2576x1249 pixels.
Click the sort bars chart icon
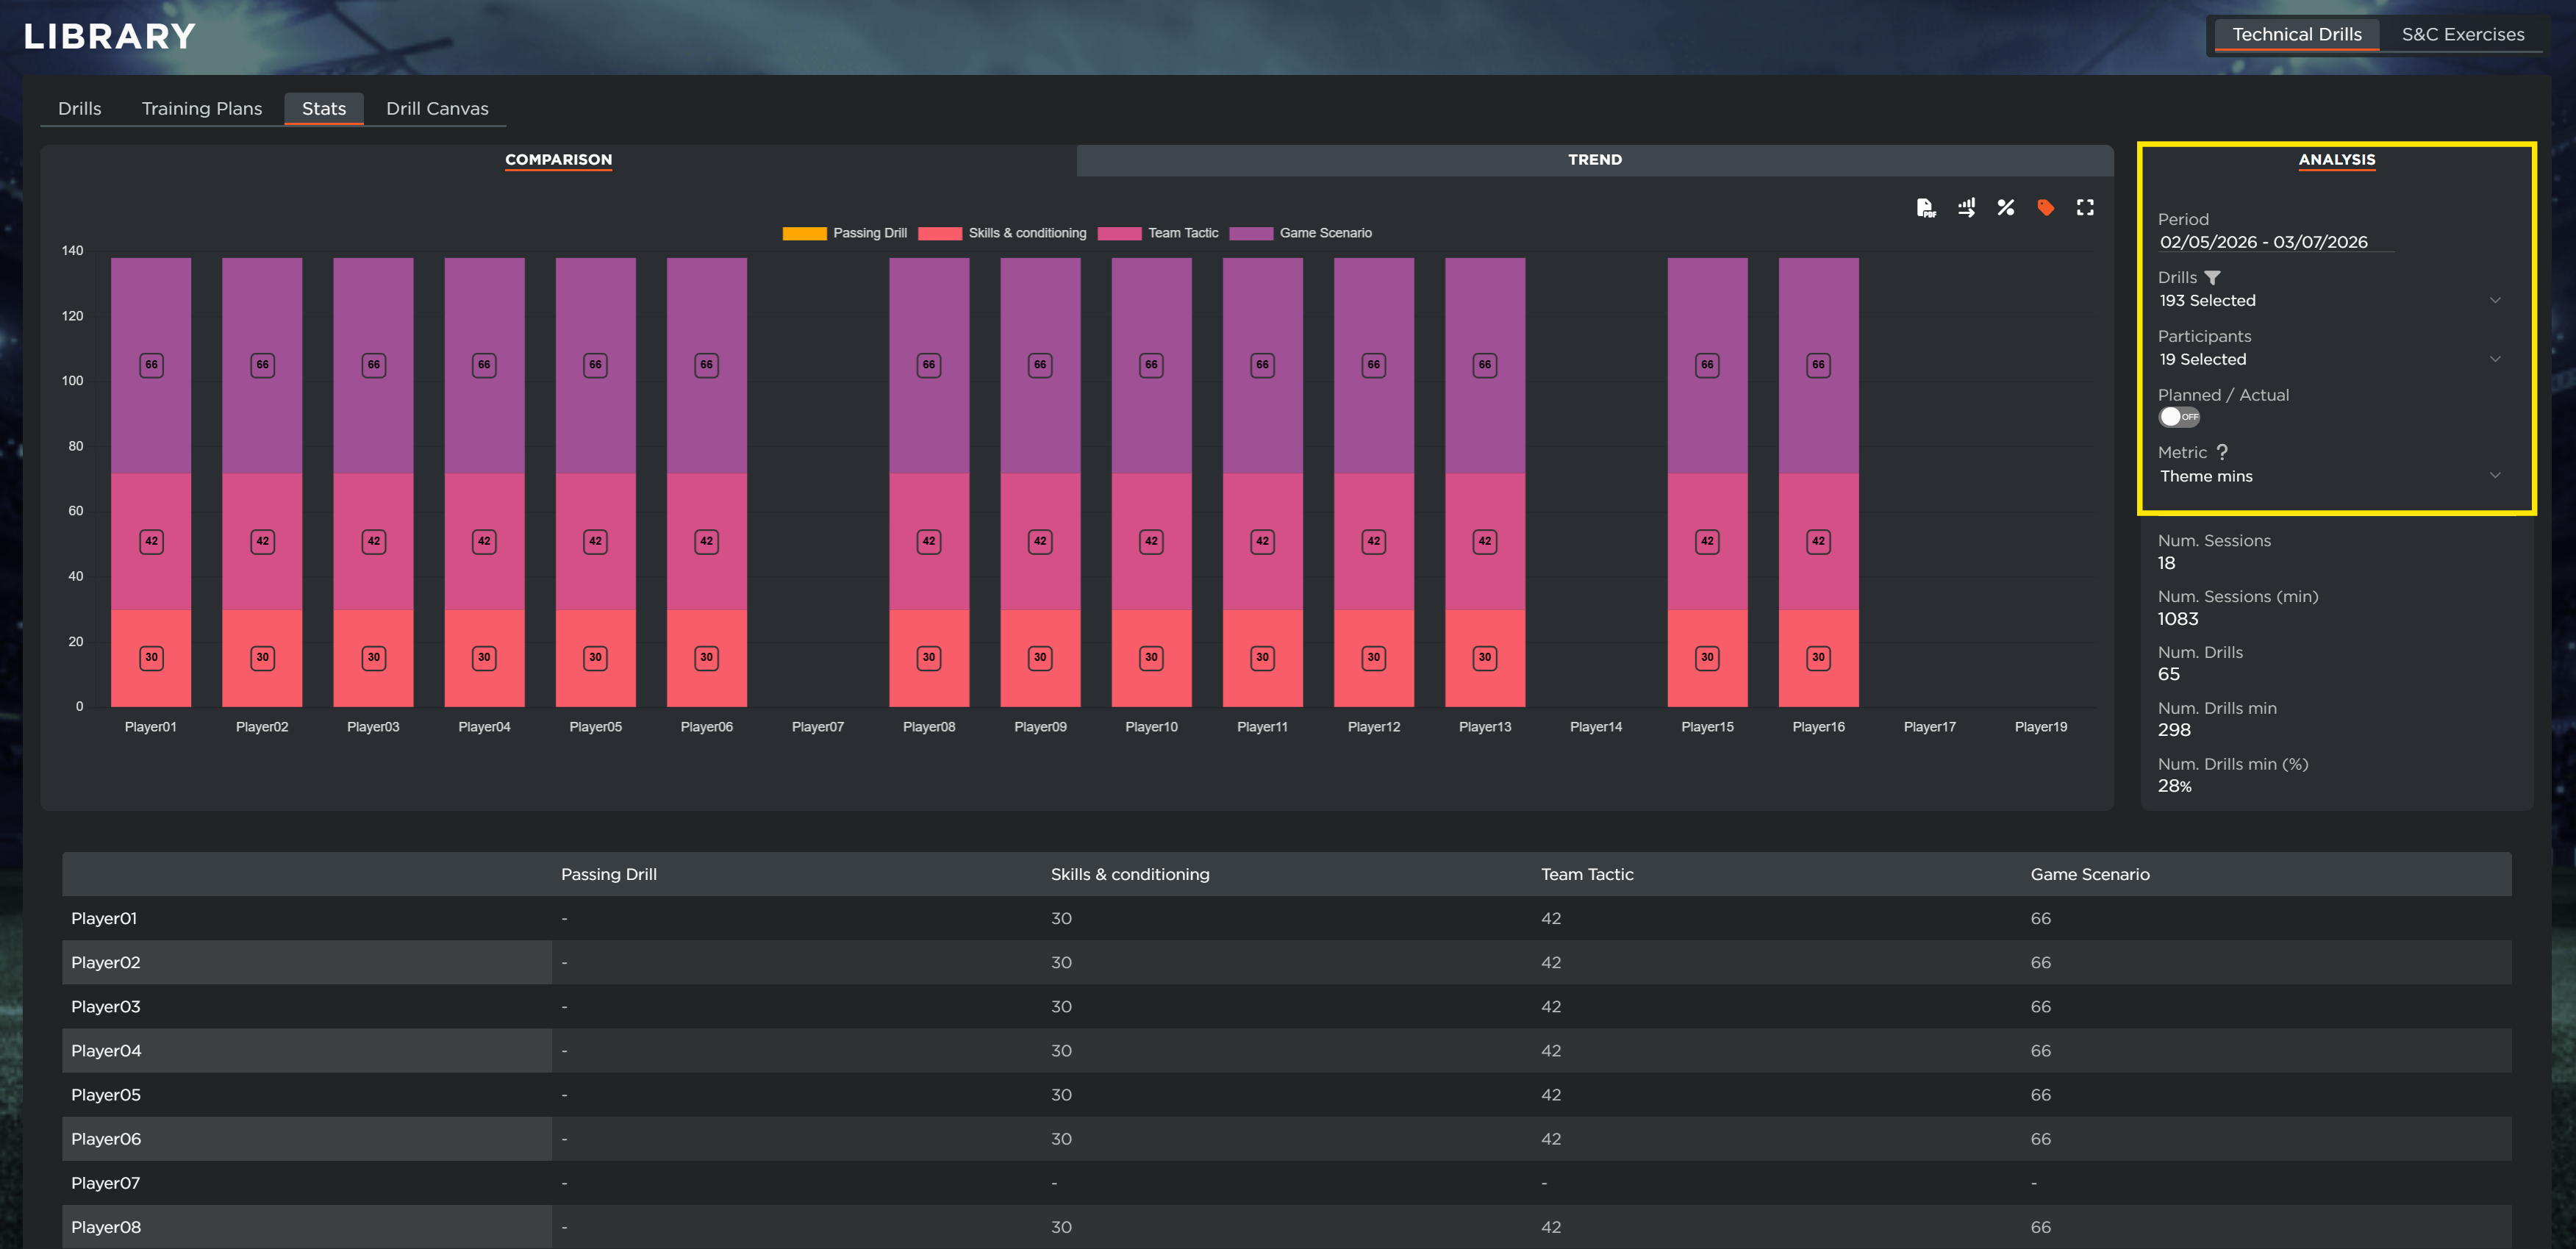click(1966, 208)
